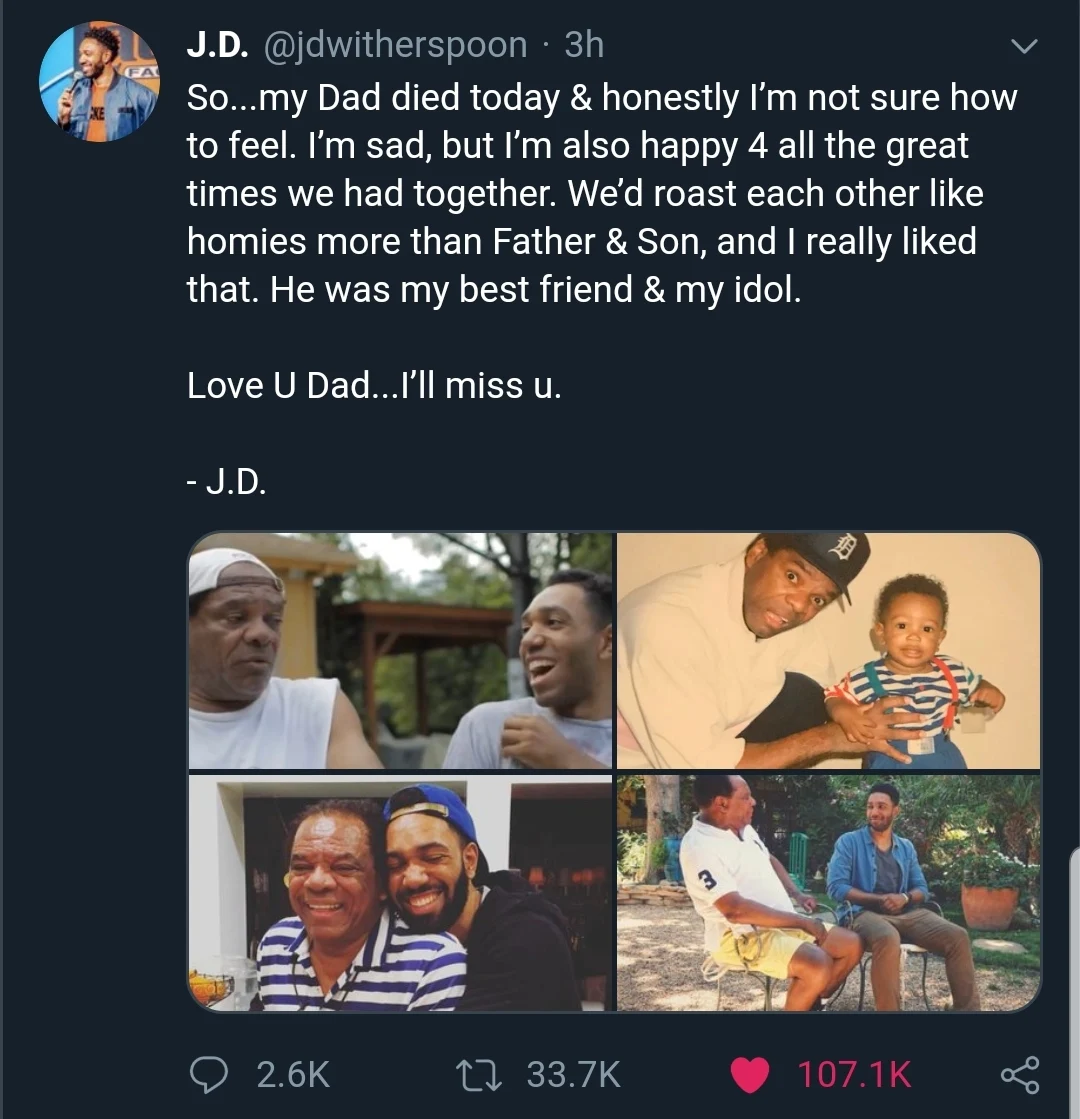Viewport: 1080px width, 1119px height.
Task: Unlike the tweet via the red heart
Action: pos(751,1074)
